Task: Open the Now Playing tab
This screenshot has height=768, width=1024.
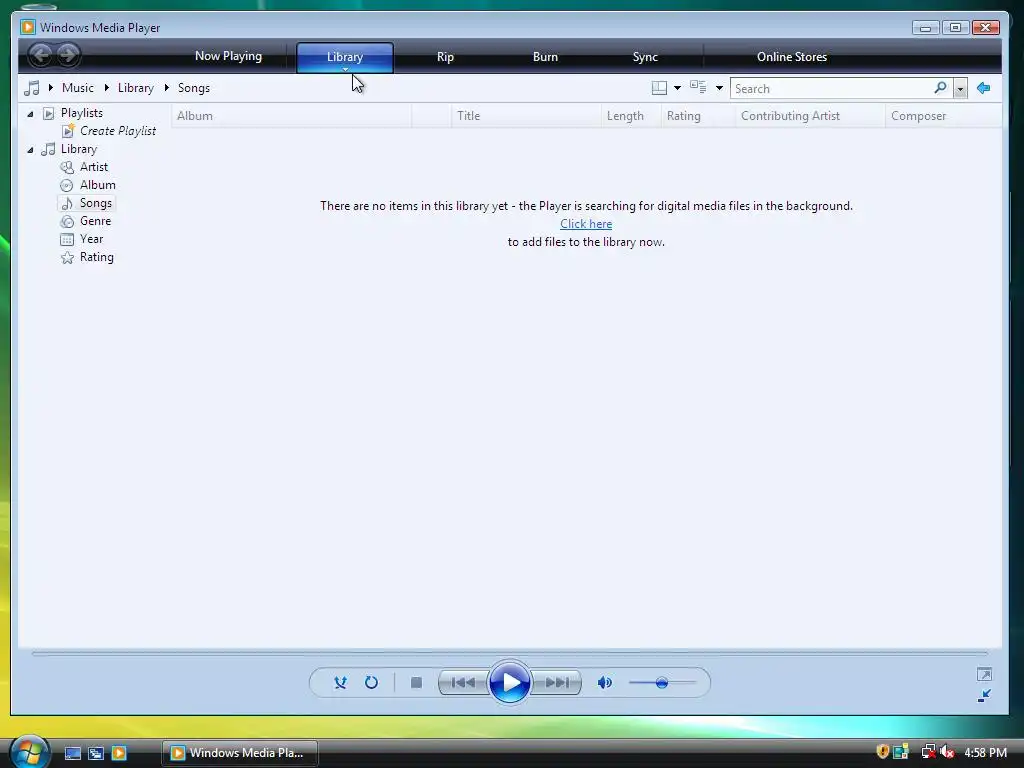Action: pos(229,56)
